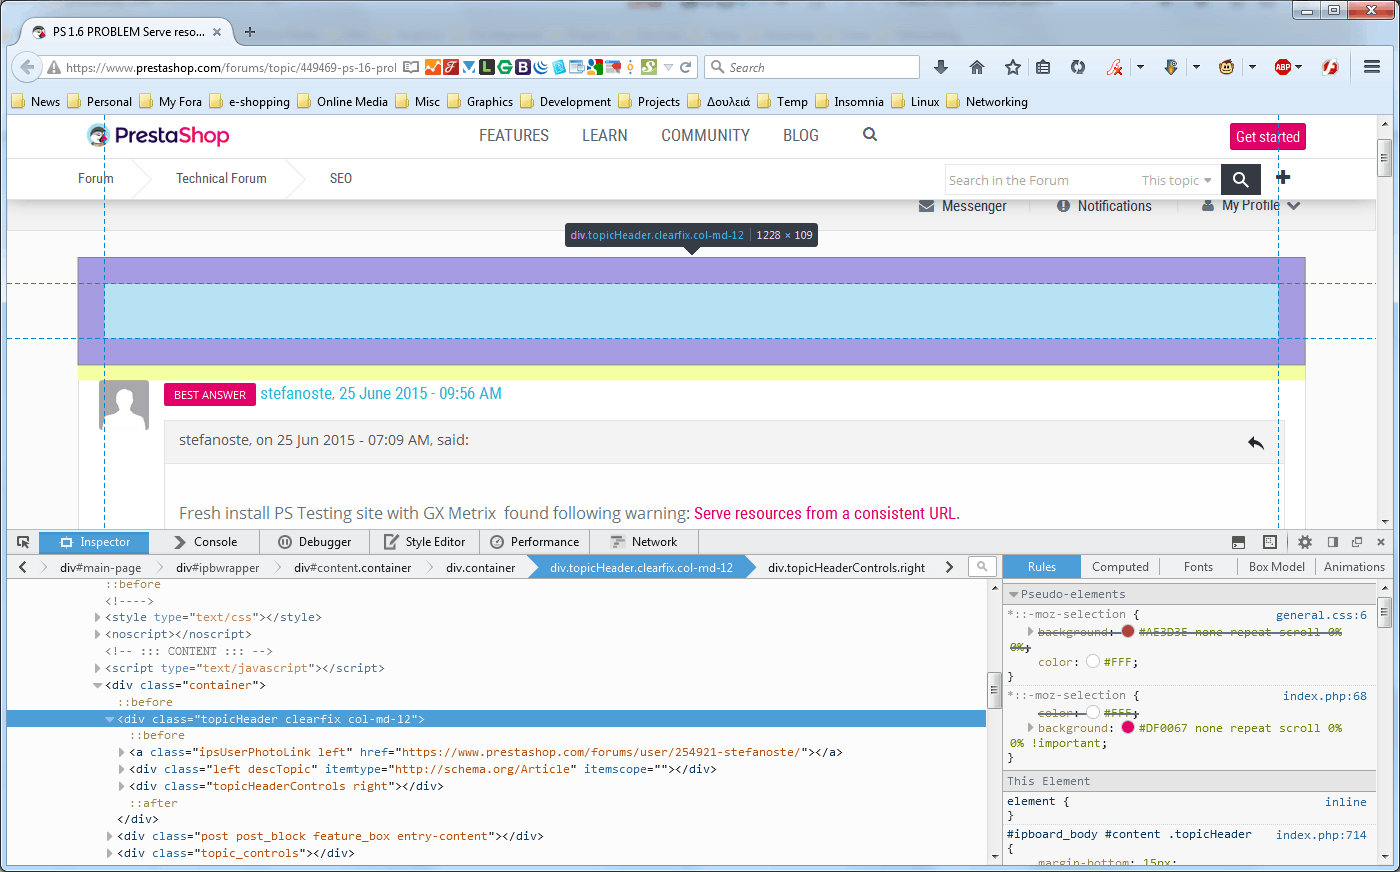Collapse the Pseudo-elements section
Image resolution: width=1400 pixels, height=872 pixels.
tap(1014, 594)
